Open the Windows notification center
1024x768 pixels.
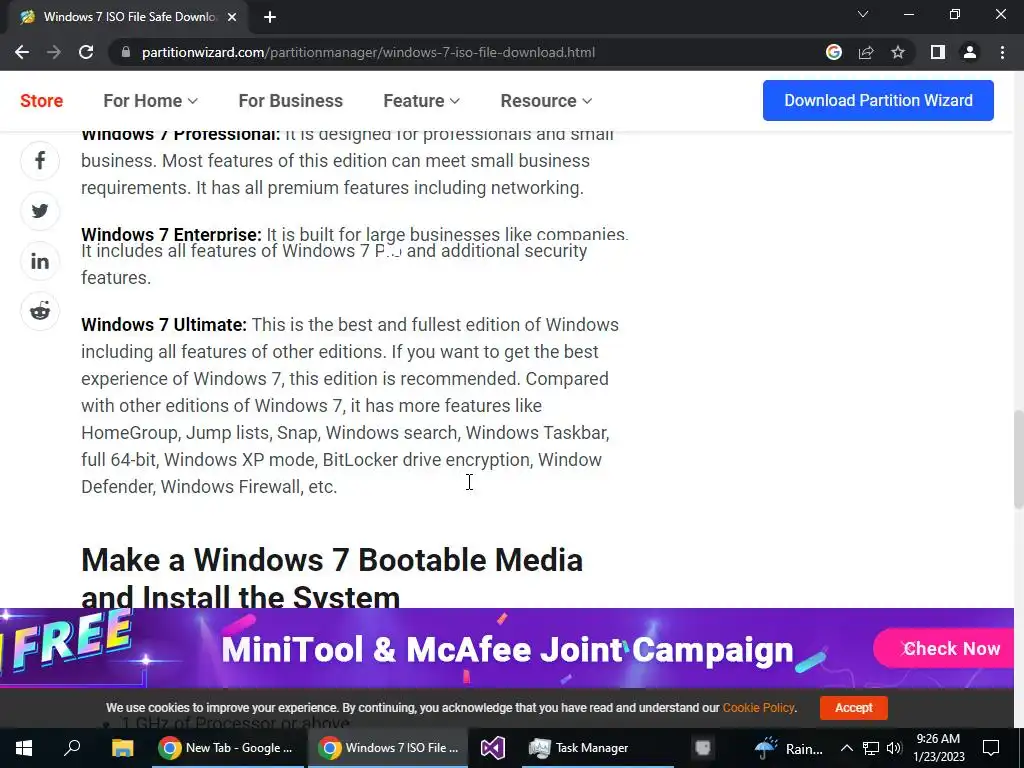(991, 748)
